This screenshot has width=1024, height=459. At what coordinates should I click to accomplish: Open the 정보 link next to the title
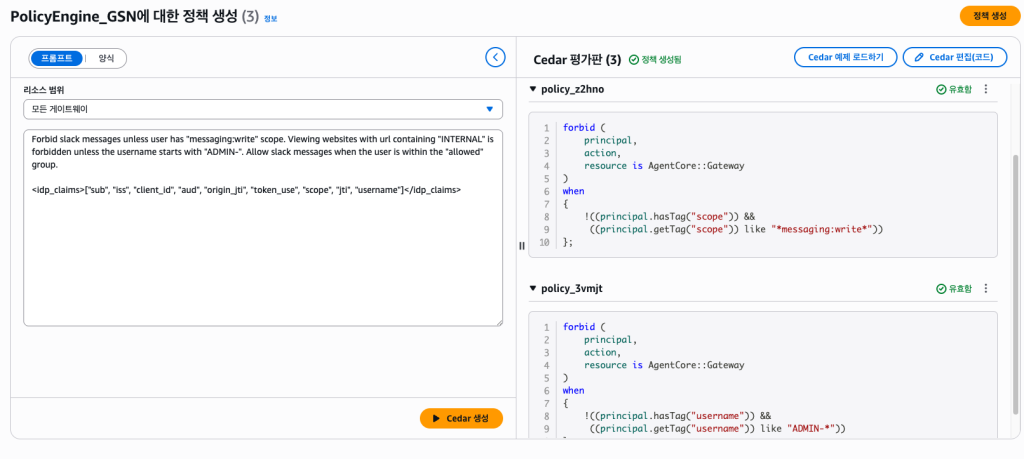[272, 18]
